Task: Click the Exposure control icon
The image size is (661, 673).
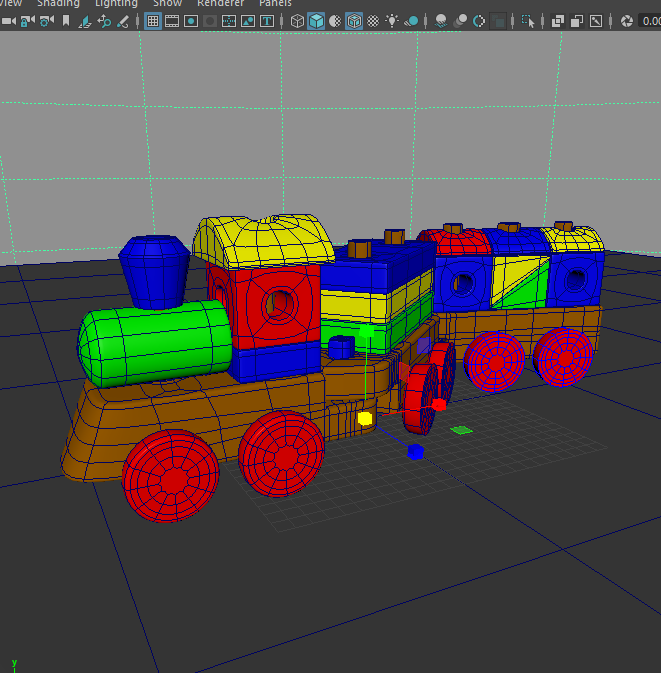Action: pyautogui.click(x=627, y=20)
